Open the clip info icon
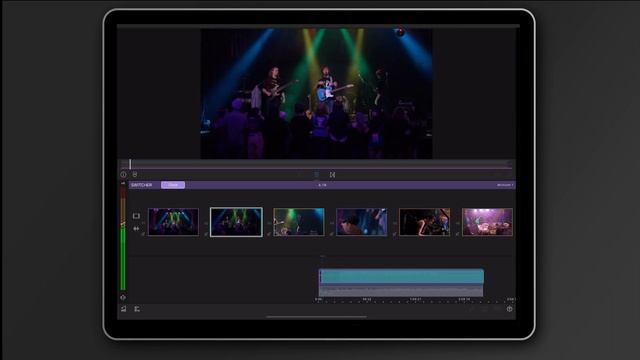This screenshot has width=640, height=360. (123, 174)
